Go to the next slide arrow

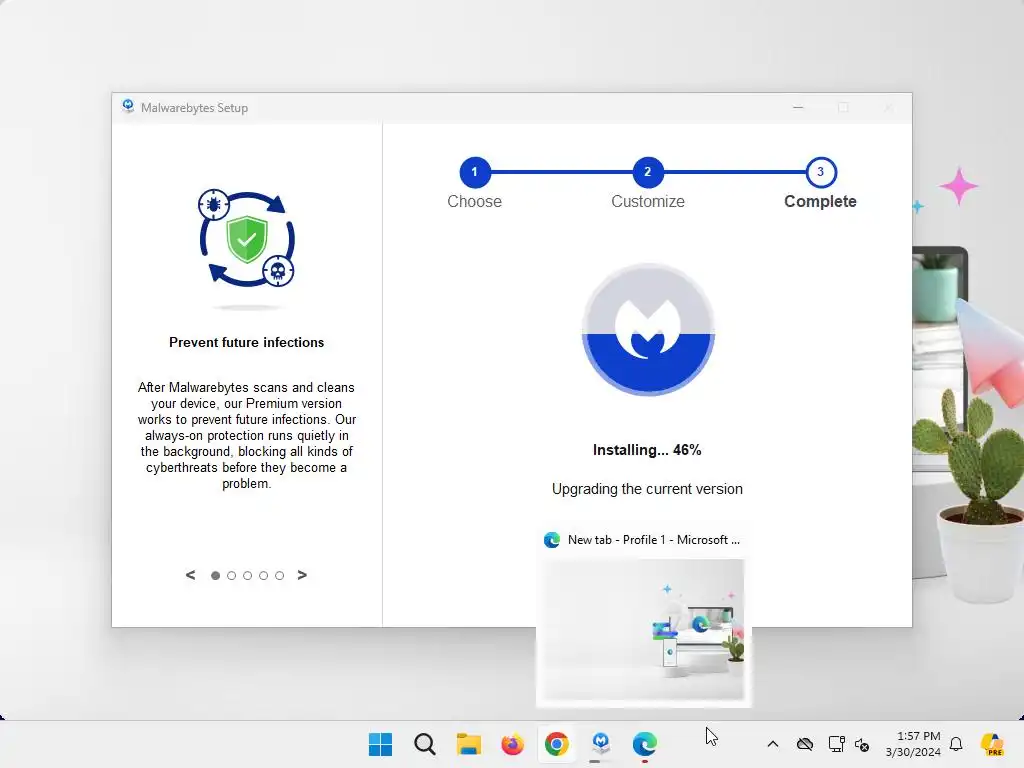tap(302, 575)
